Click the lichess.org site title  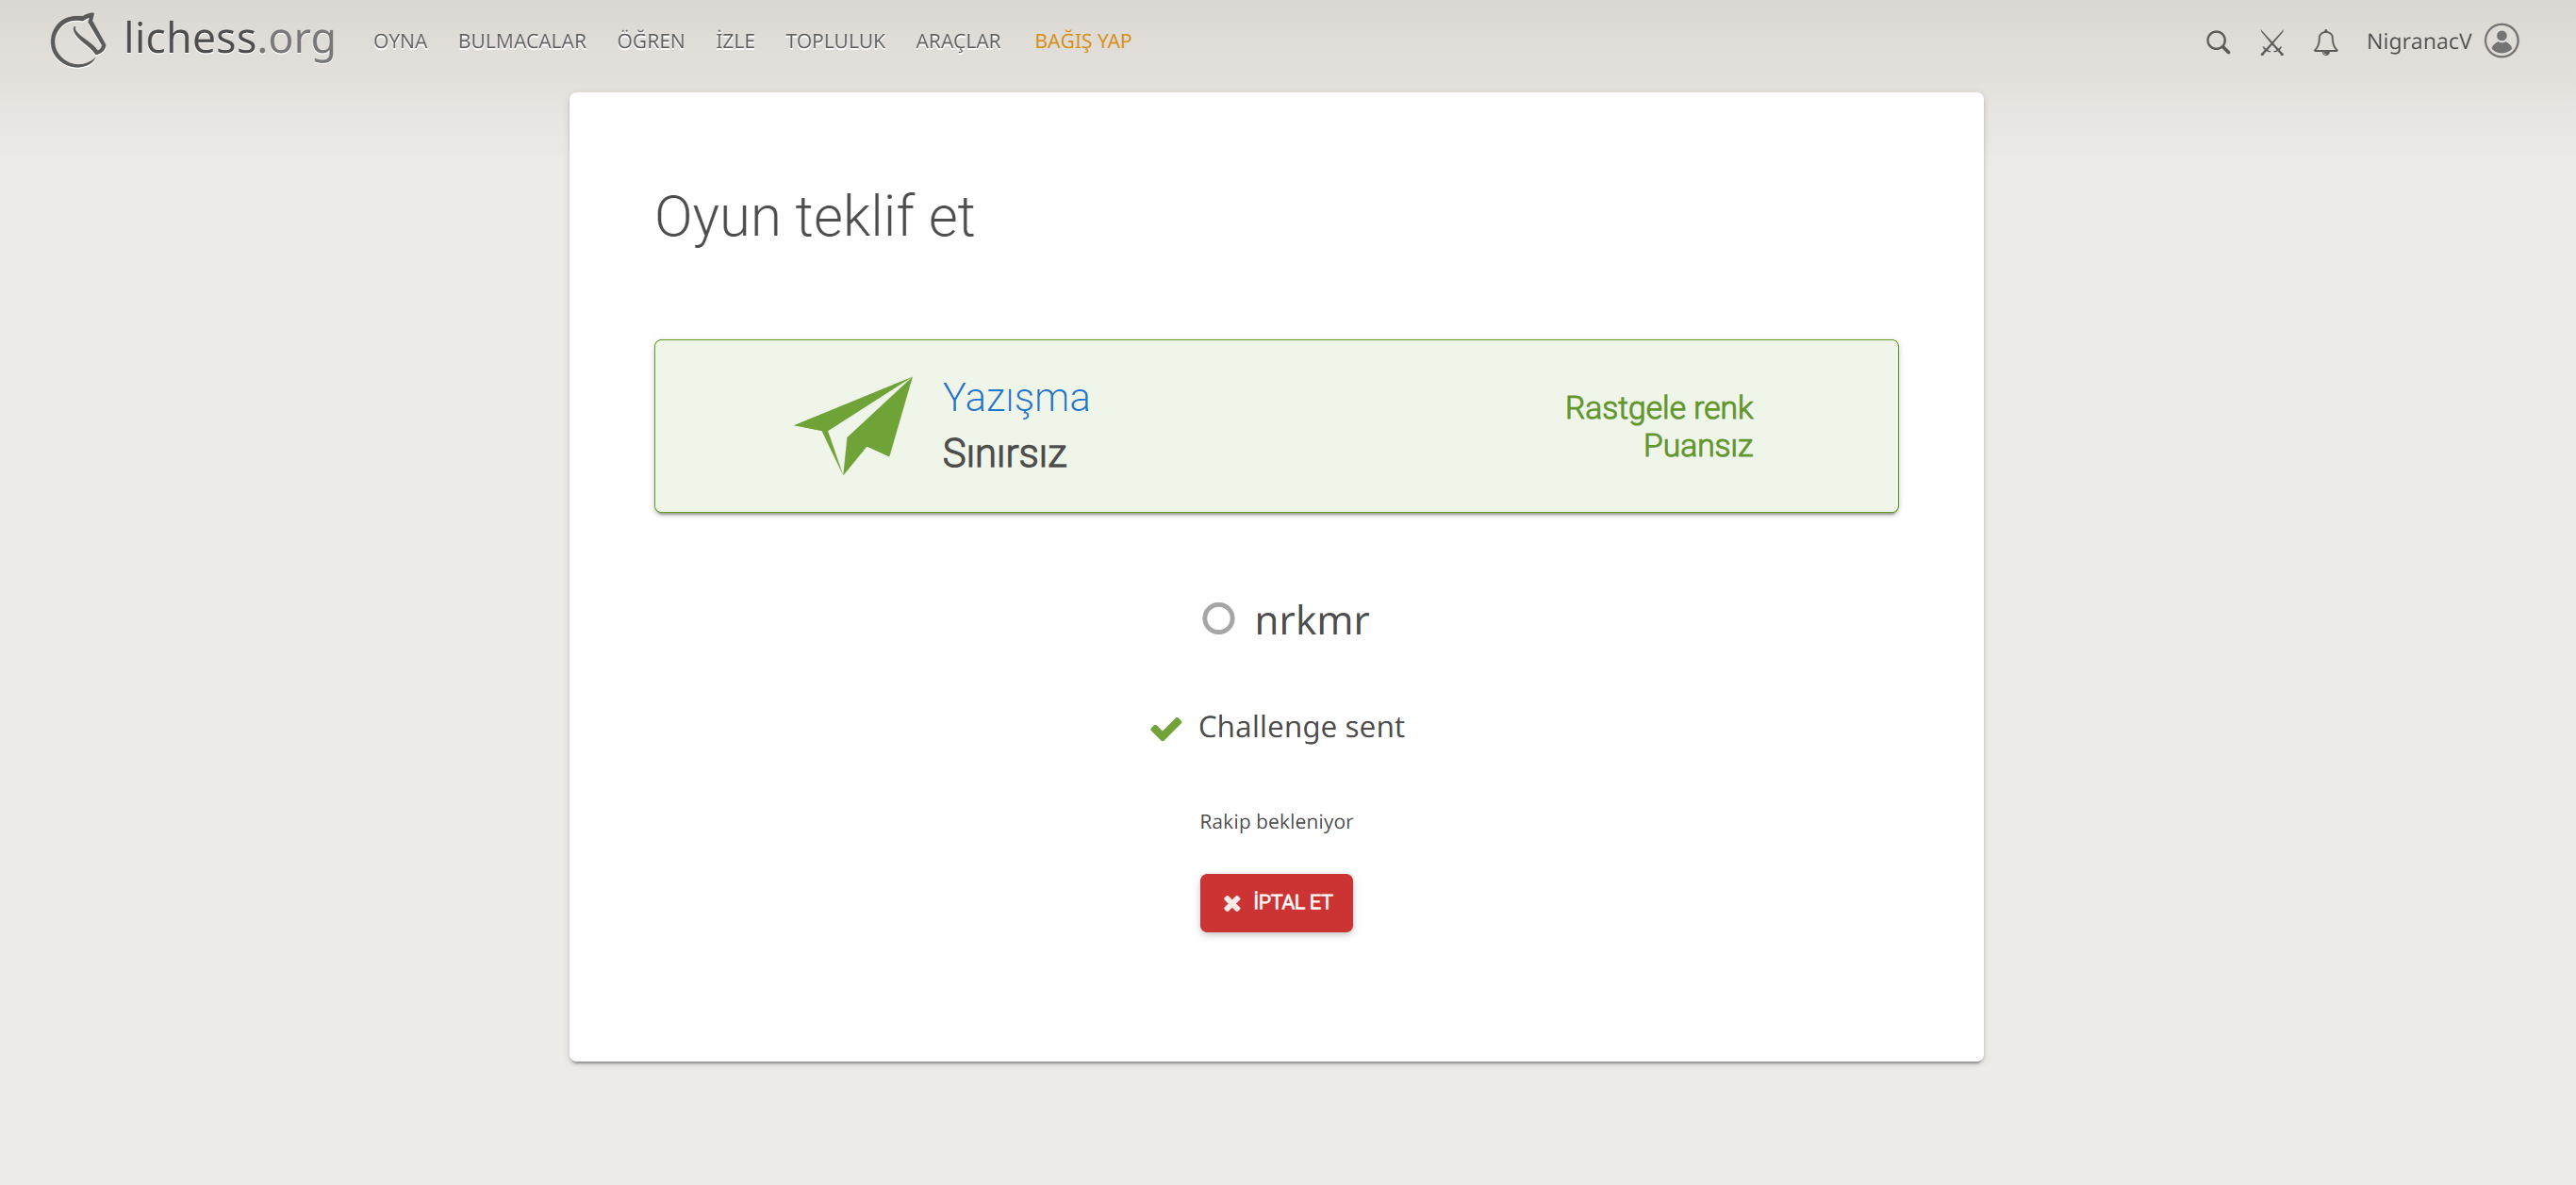[x=229, y=39]
